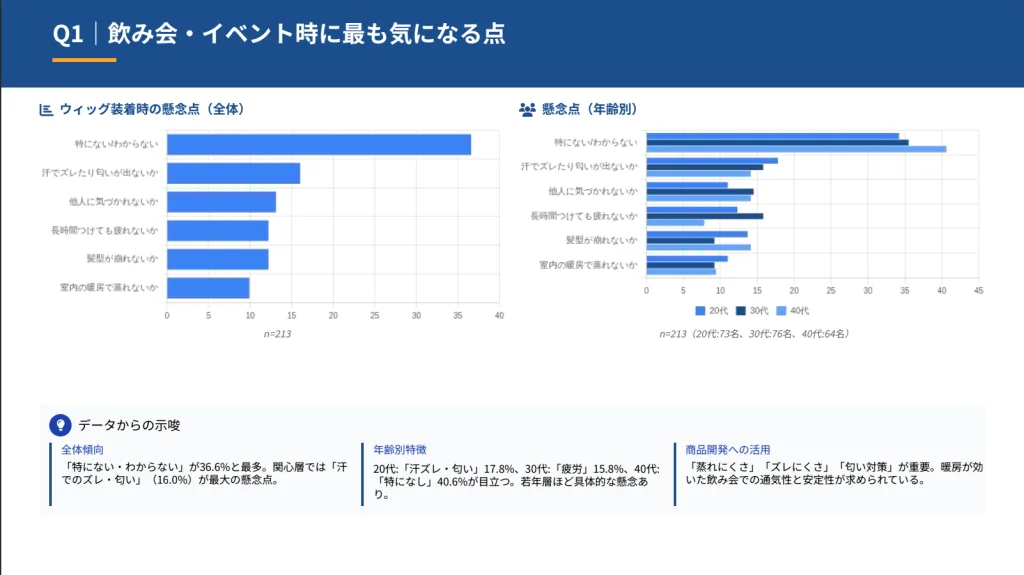Image resolution: width=1024 pixels, height=575 pixels.
Task: Select the 全体傾向 heading
Action: click(82, 450)
